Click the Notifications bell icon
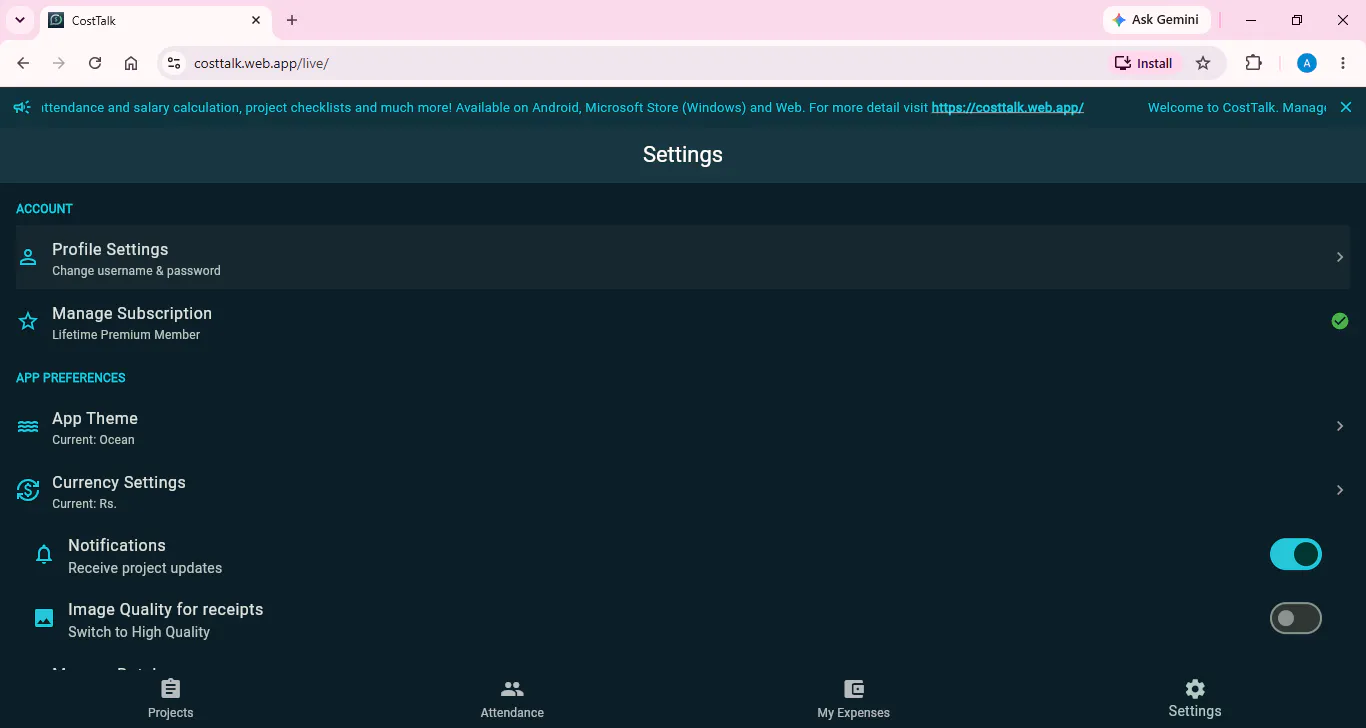This screenshot has width=1366, height=728. point(44,555)
